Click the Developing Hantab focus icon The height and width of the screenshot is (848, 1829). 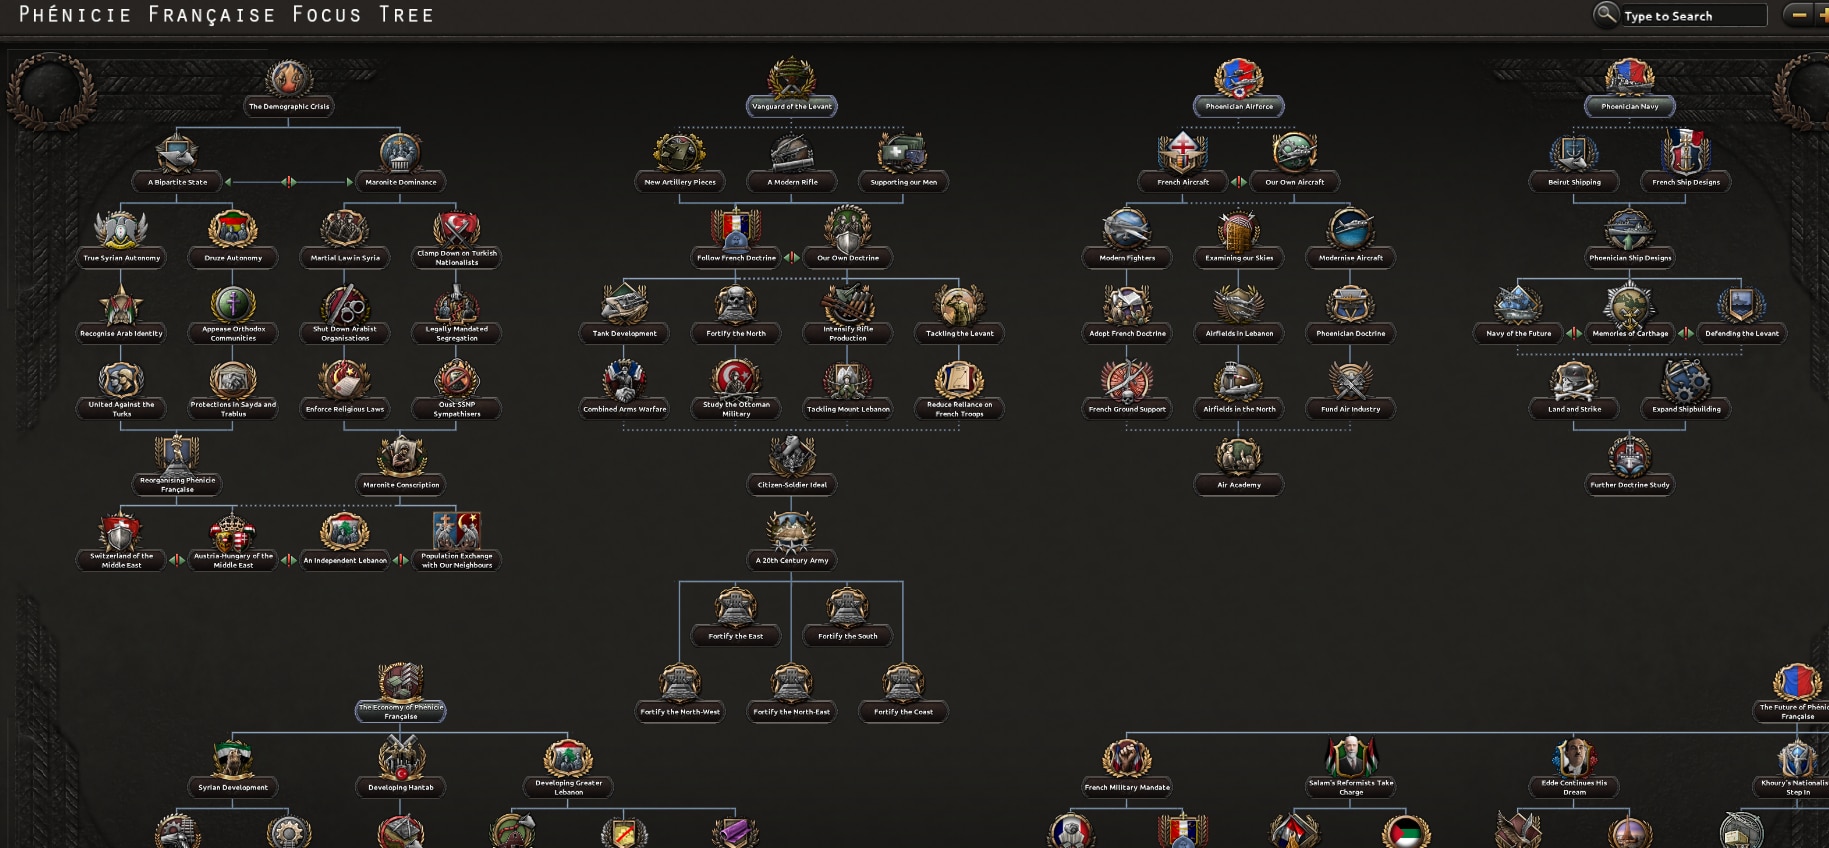401,758
